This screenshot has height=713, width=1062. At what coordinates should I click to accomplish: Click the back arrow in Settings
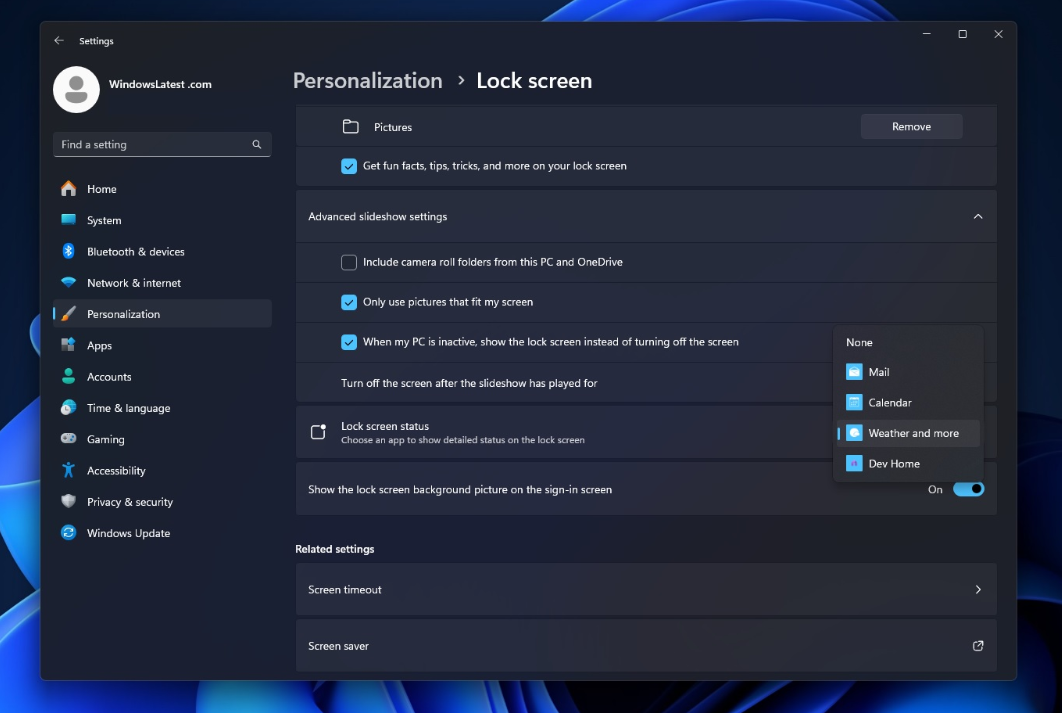[x=59, y=41]
